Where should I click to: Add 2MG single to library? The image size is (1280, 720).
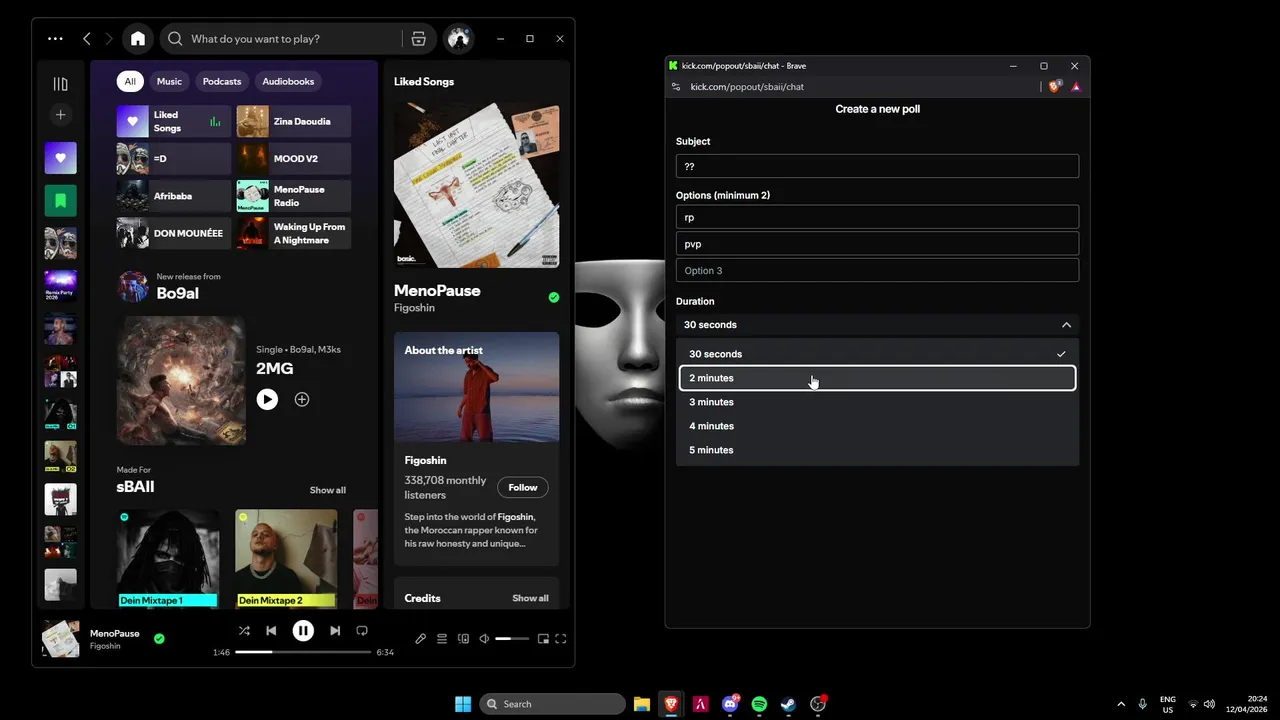pos(302,399)
